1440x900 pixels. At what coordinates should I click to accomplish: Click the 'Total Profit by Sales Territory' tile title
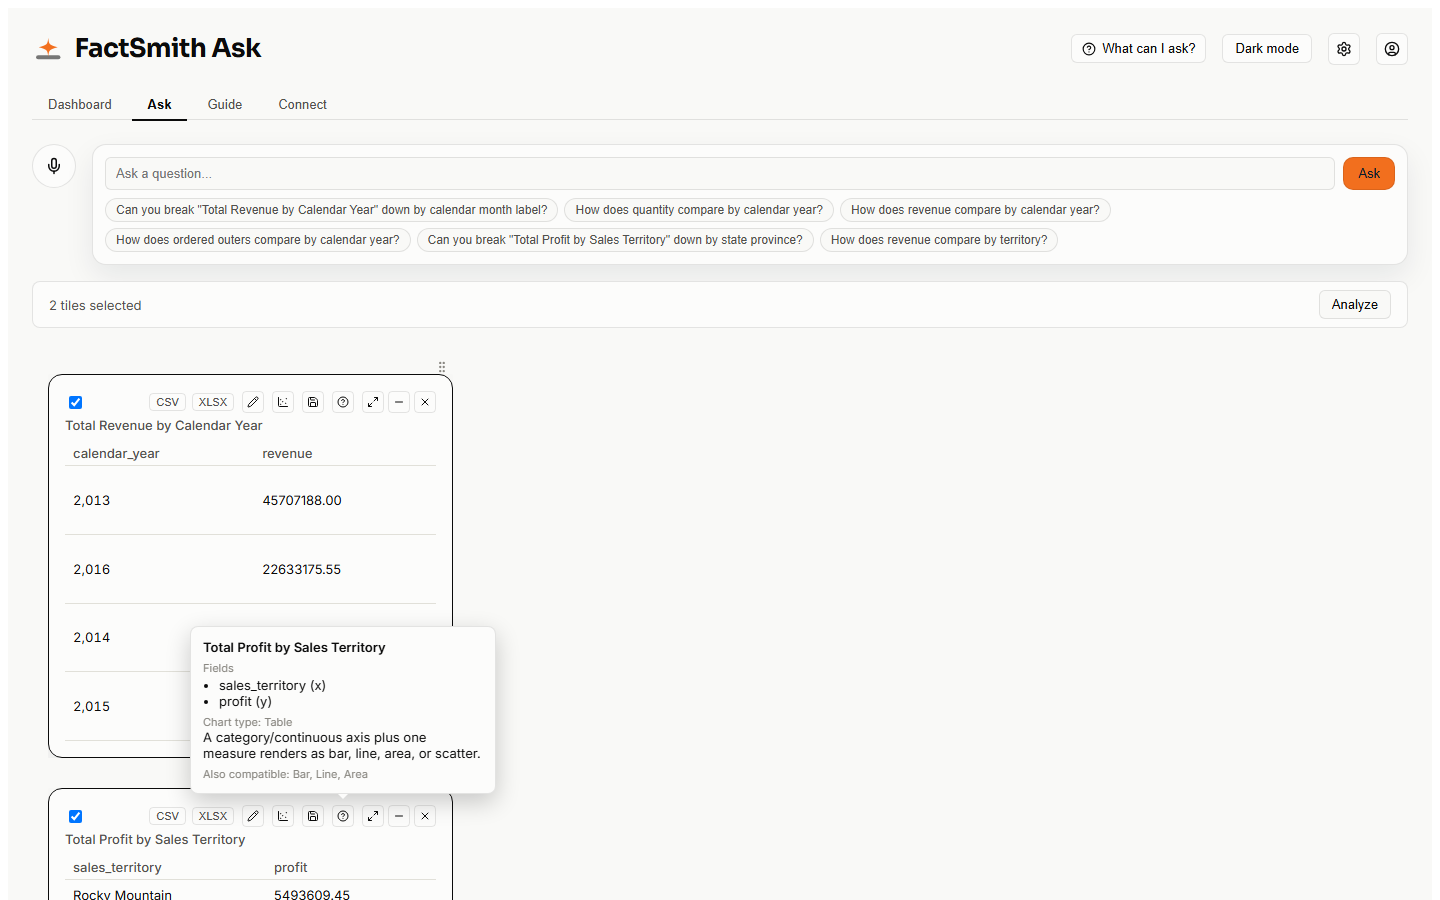coord(155,839)
